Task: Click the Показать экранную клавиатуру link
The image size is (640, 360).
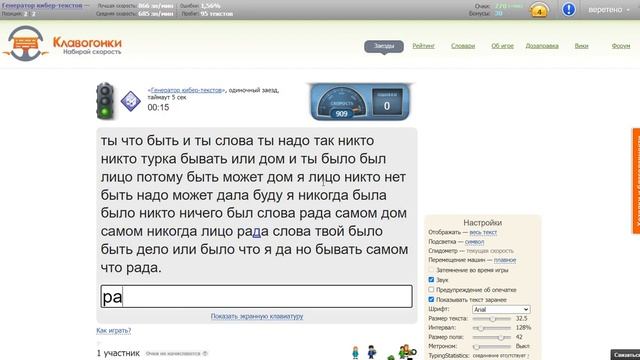Action: click(257, 316)
